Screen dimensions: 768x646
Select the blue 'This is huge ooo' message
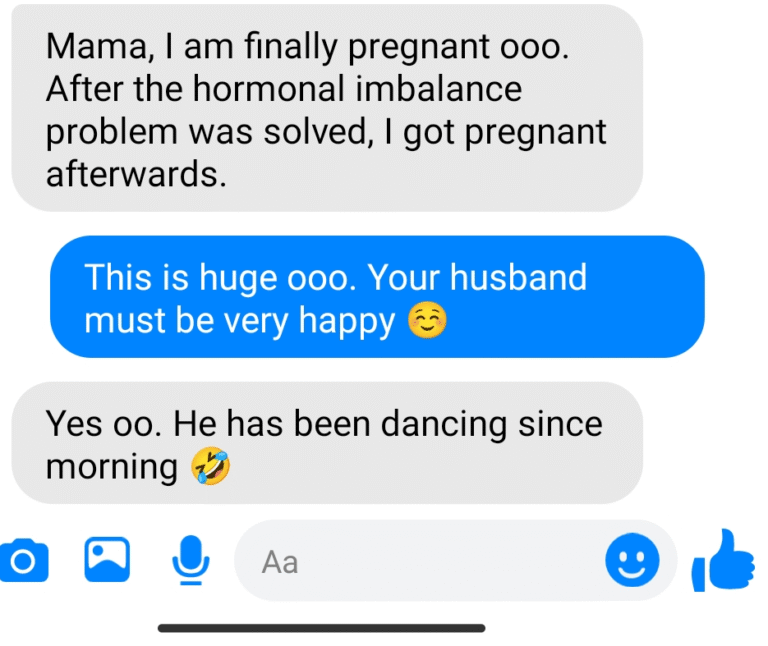pyautogui.click(x=377, y=297)
